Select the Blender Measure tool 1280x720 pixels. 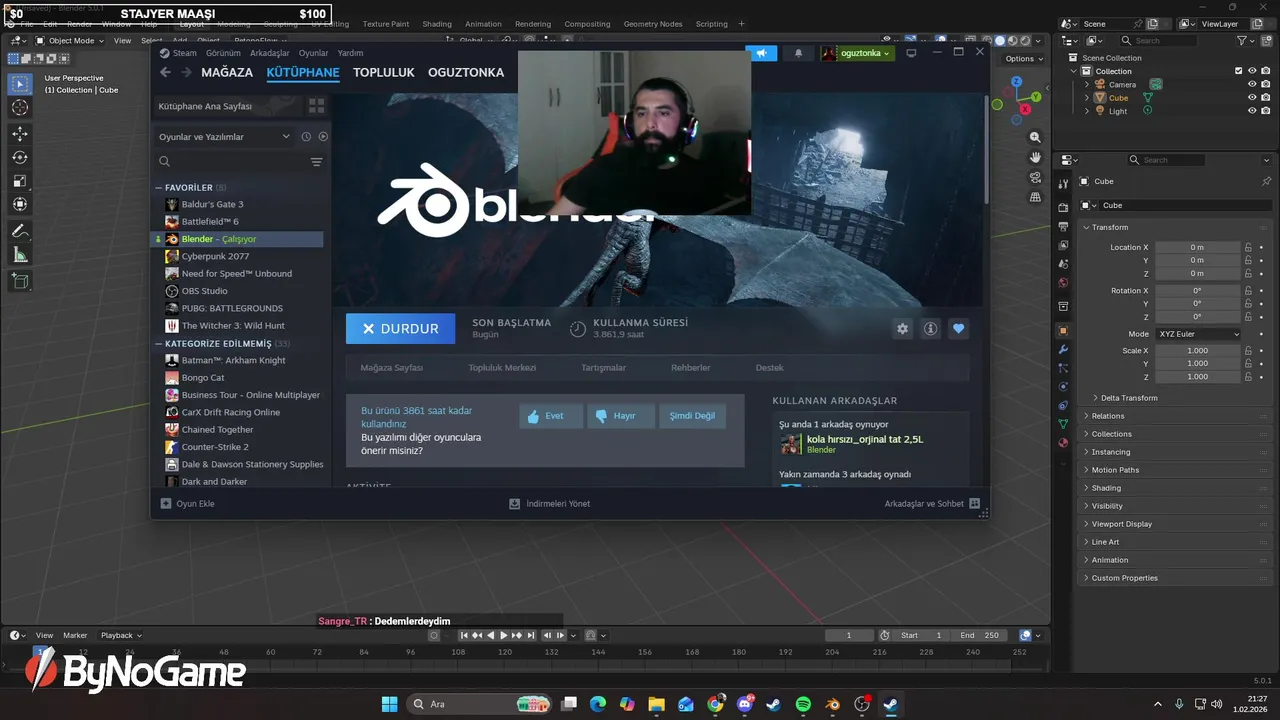coord(20,255)
